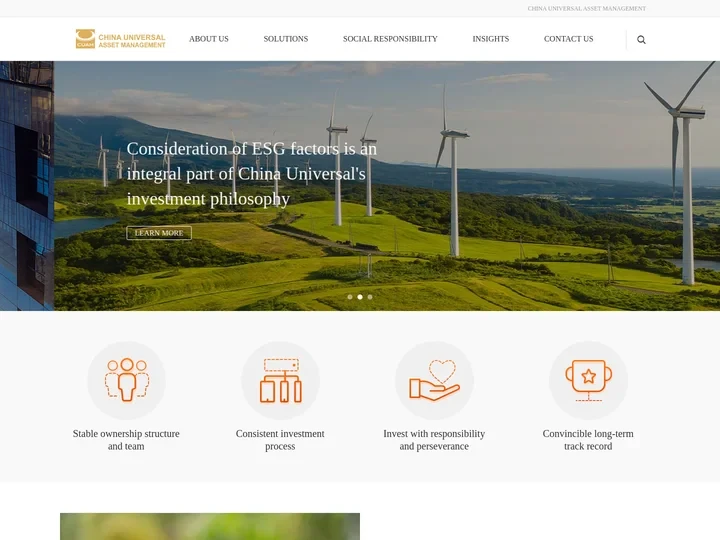Click 'Convincible long-term track record' text
720x540 pixels.
tap(588, 440)
